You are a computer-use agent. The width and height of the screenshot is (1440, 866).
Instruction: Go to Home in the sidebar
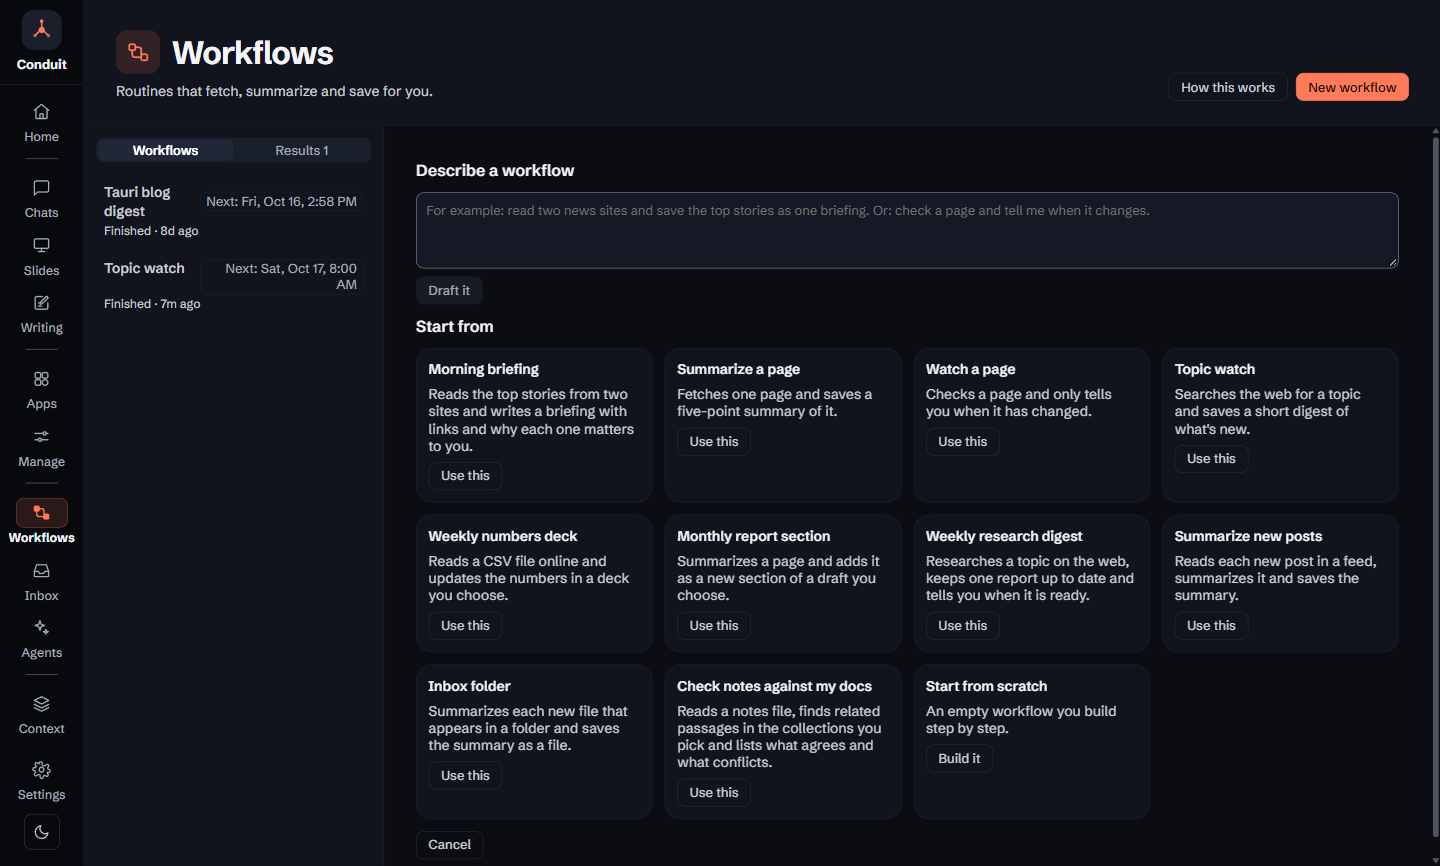pyautogui.click(x=41, y=123)
